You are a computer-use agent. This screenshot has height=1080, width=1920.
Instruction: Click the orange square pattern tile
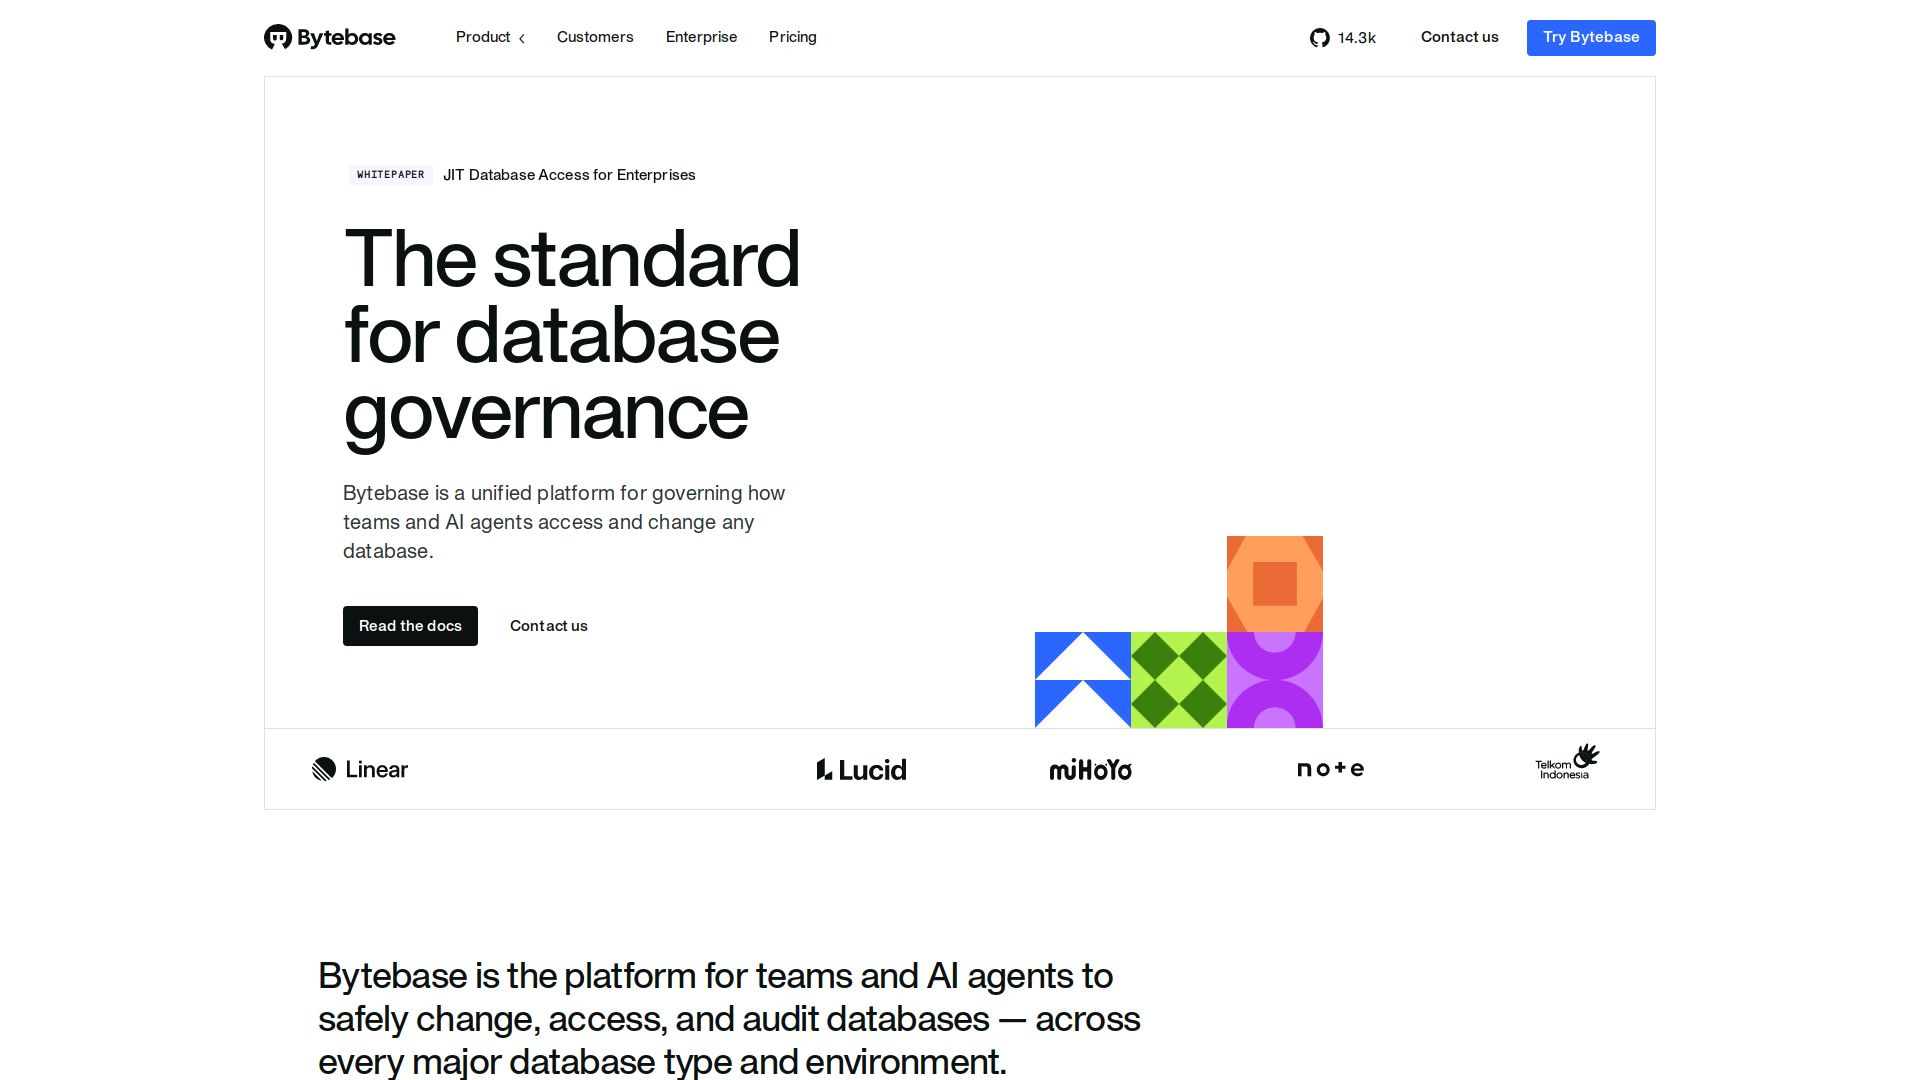point(1275,584)
